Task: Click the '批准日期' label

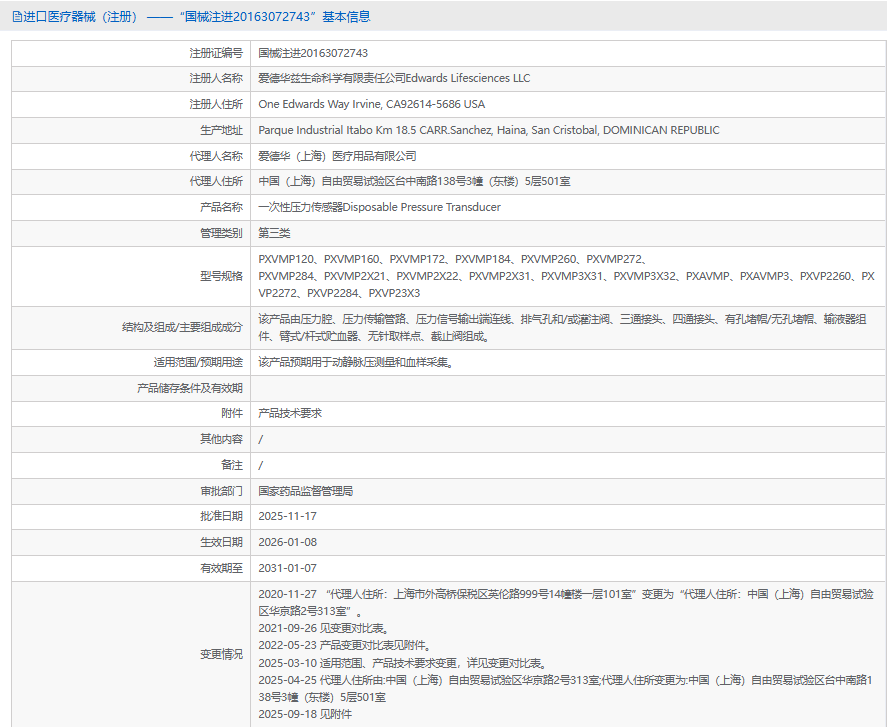Action: pos(221,517)
